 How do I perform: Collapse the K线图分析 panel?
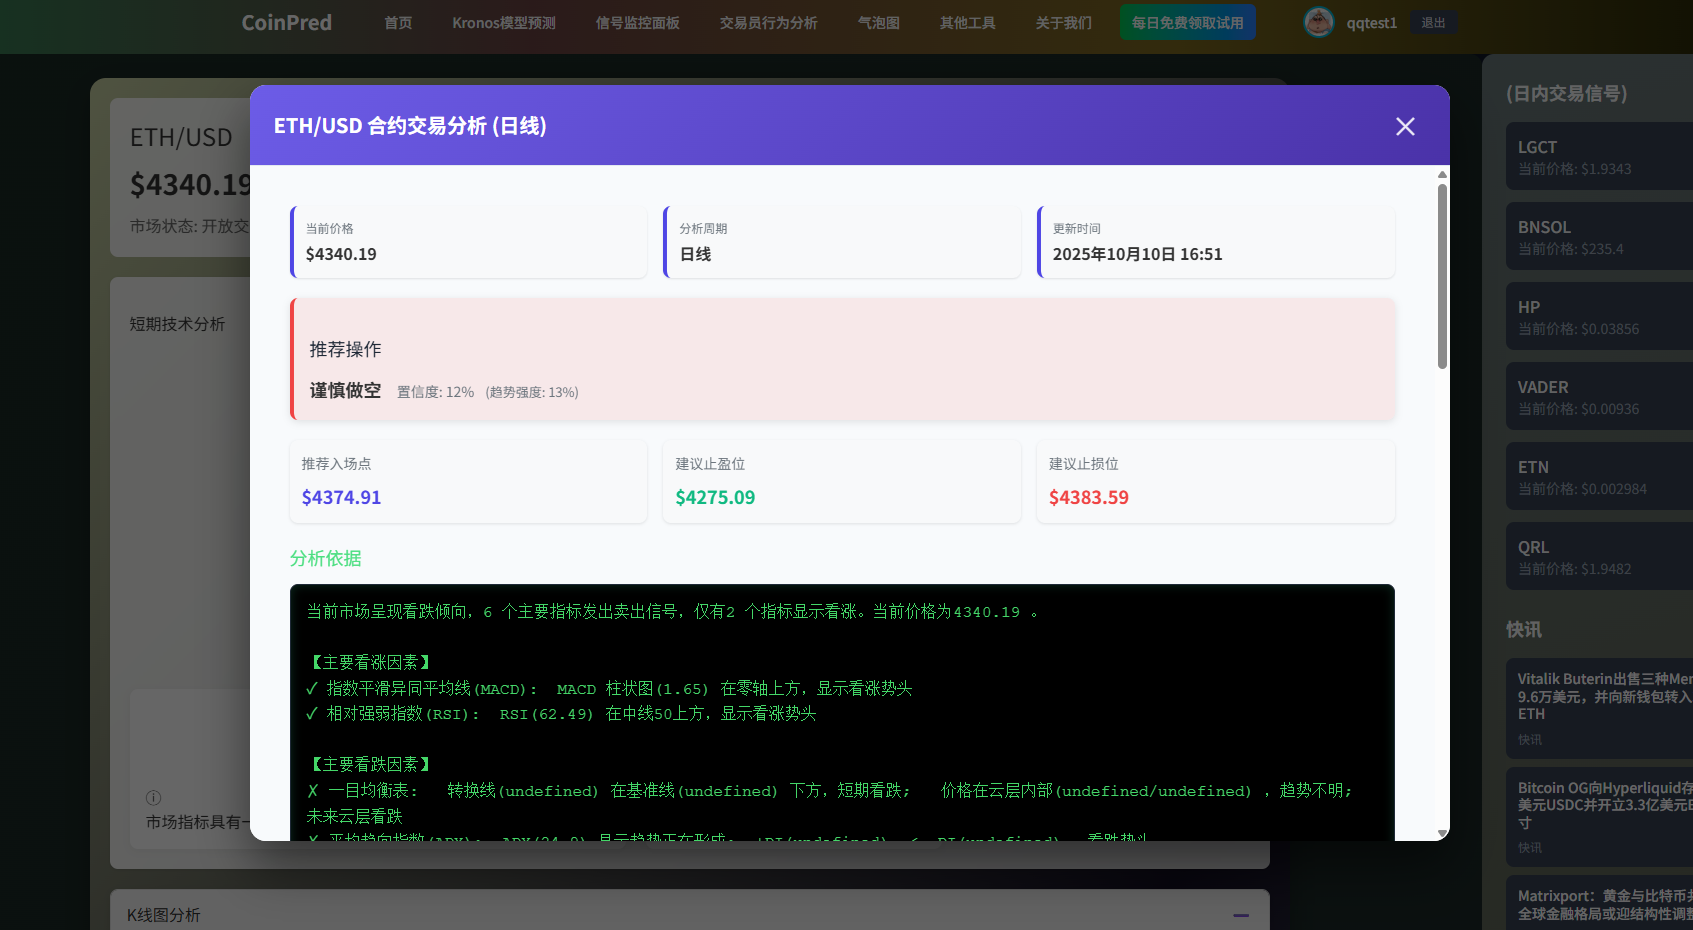(1241, 915)
